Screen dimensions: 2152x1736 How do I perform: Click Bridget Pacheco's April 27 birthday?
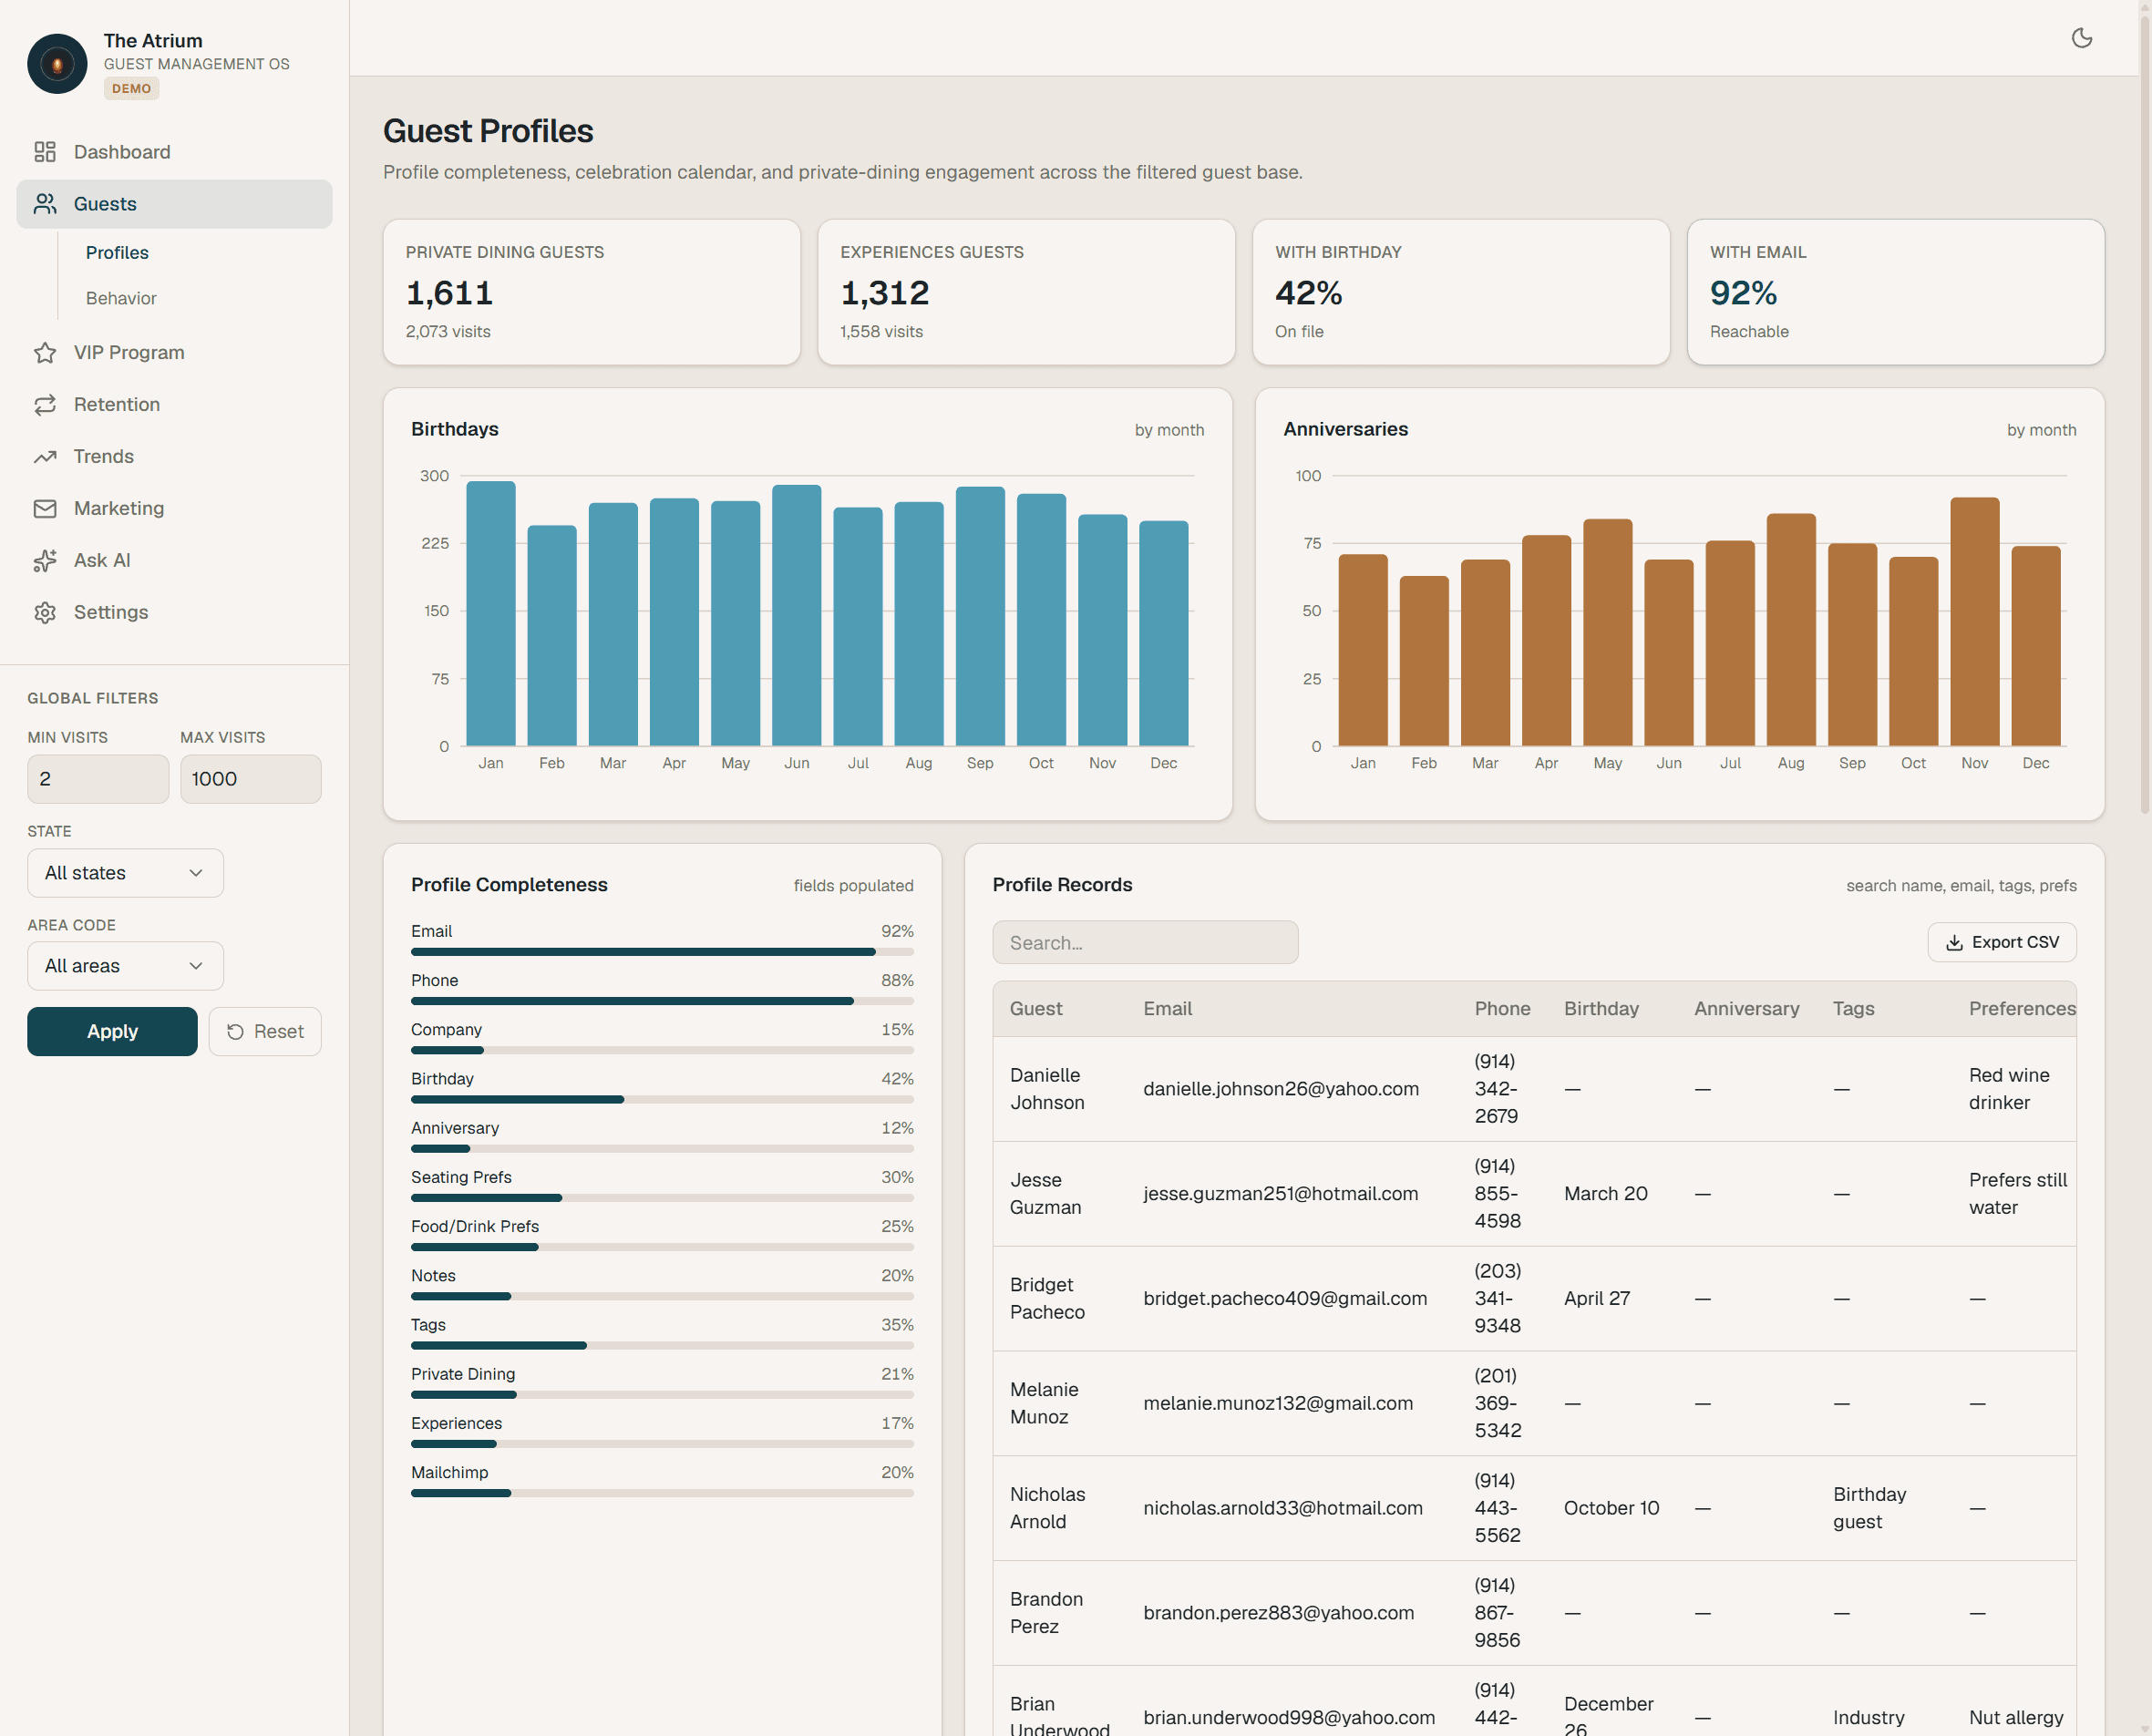coord(1597,1299)
